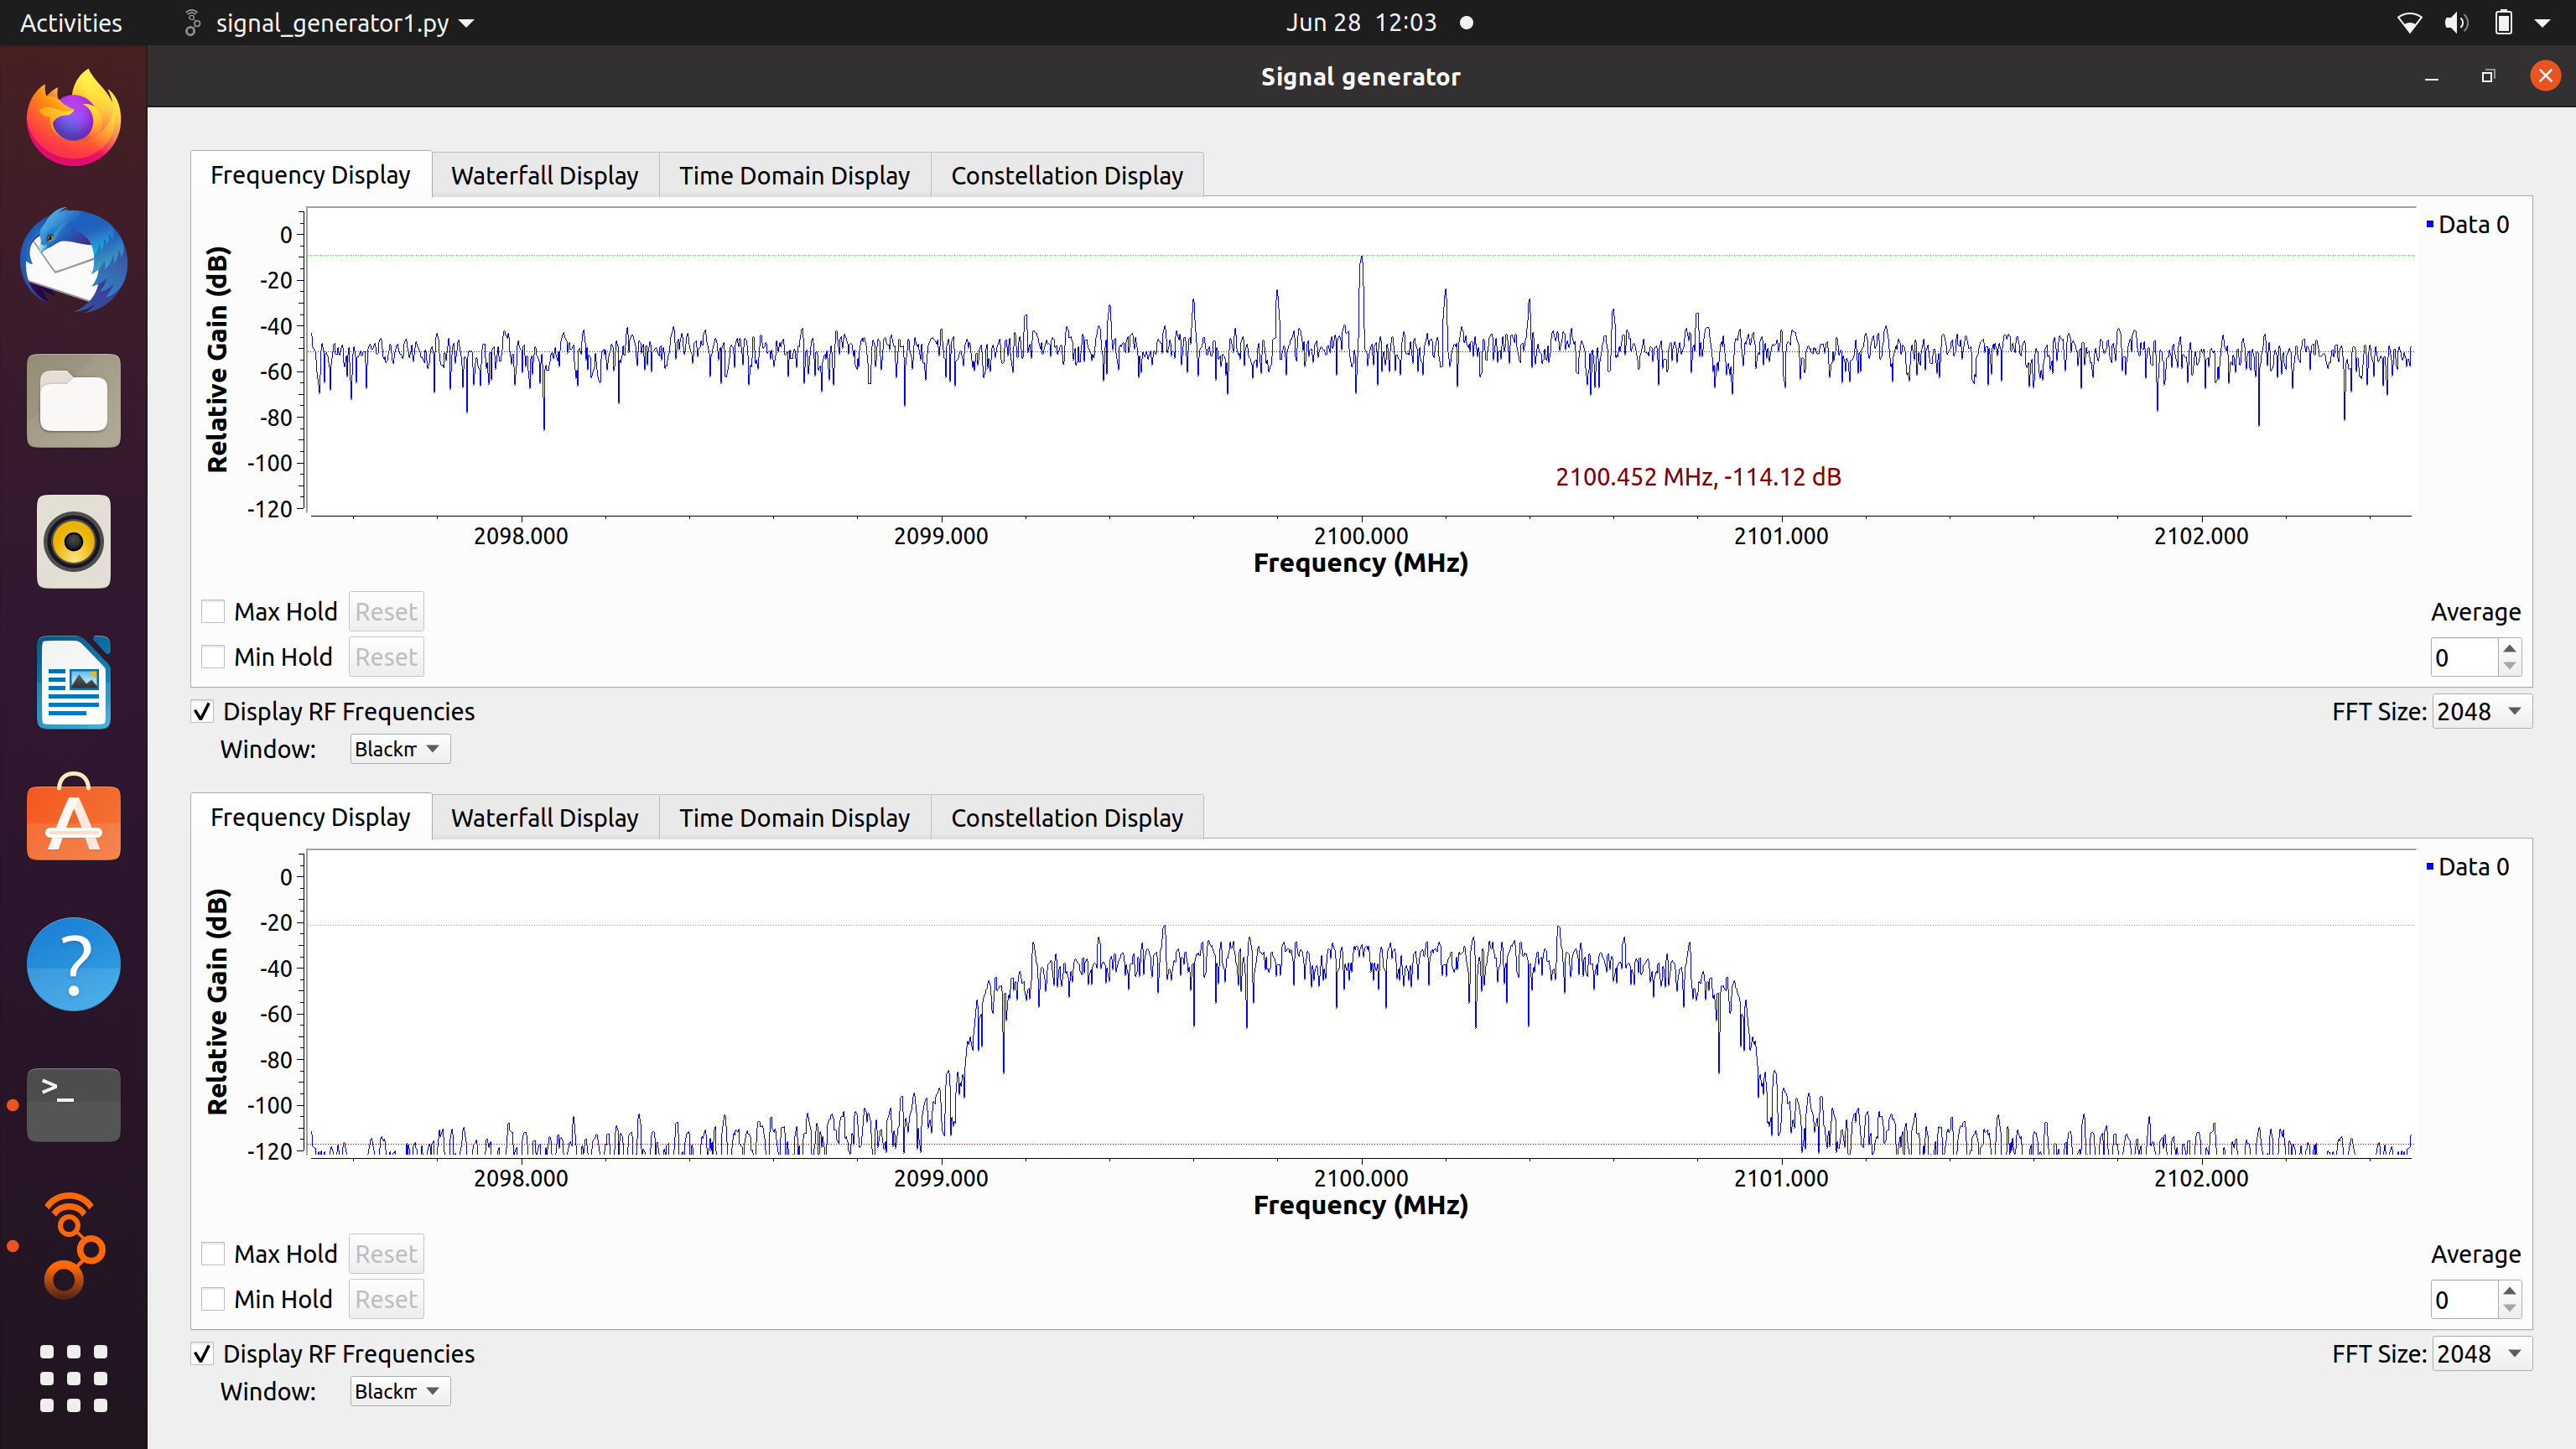Open Rhythmbox music player icon
This screenshot has width=2576, height=1449.
[x=73, y=542]
